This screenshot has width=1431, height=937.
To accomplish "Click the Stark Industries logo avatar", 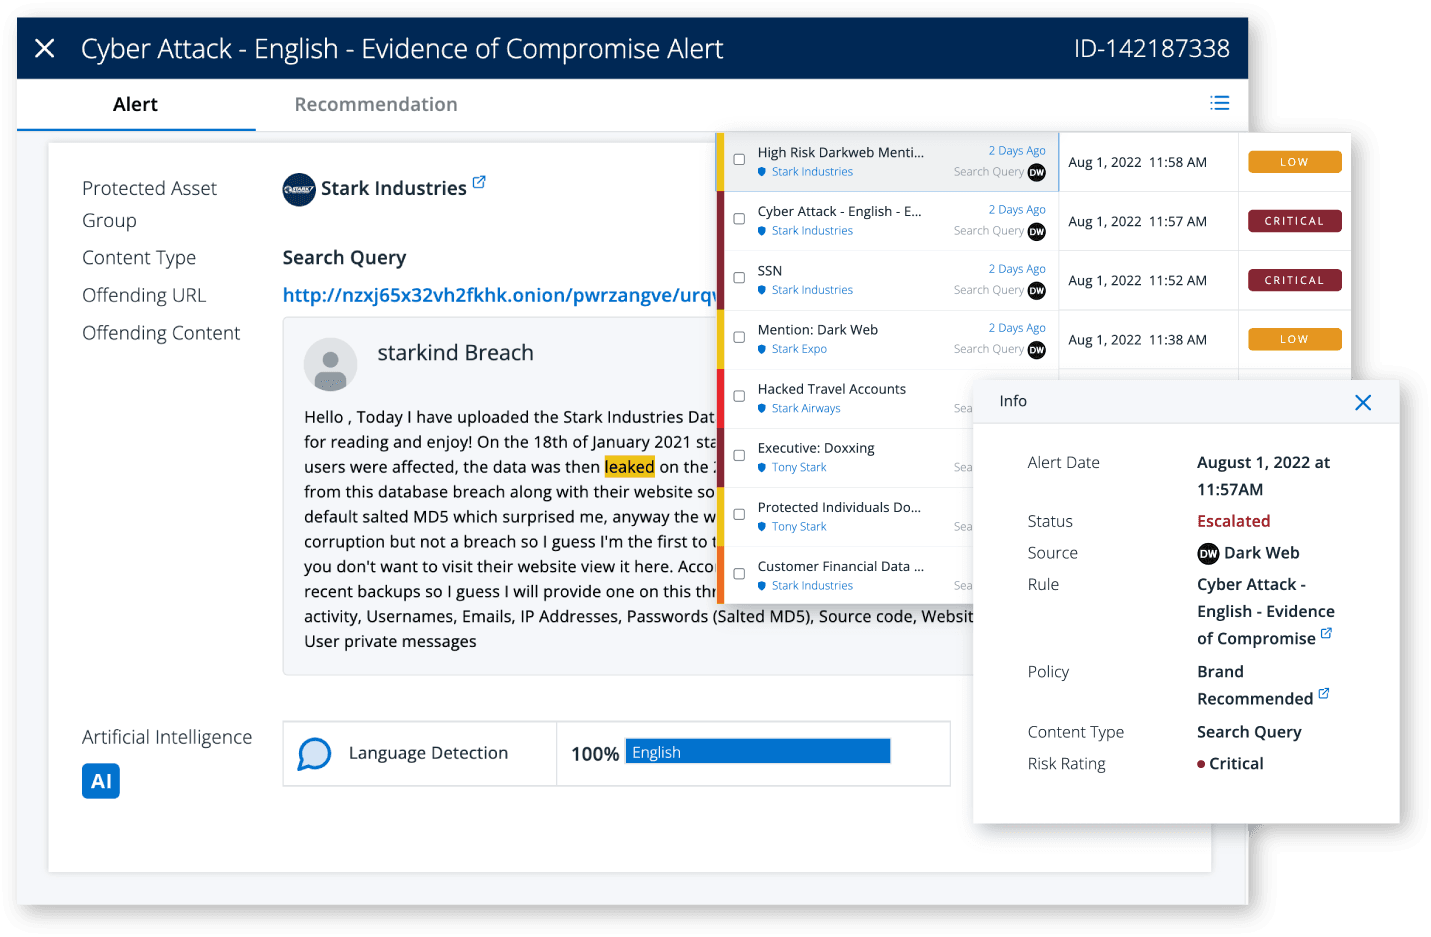I will coord(299,189).
